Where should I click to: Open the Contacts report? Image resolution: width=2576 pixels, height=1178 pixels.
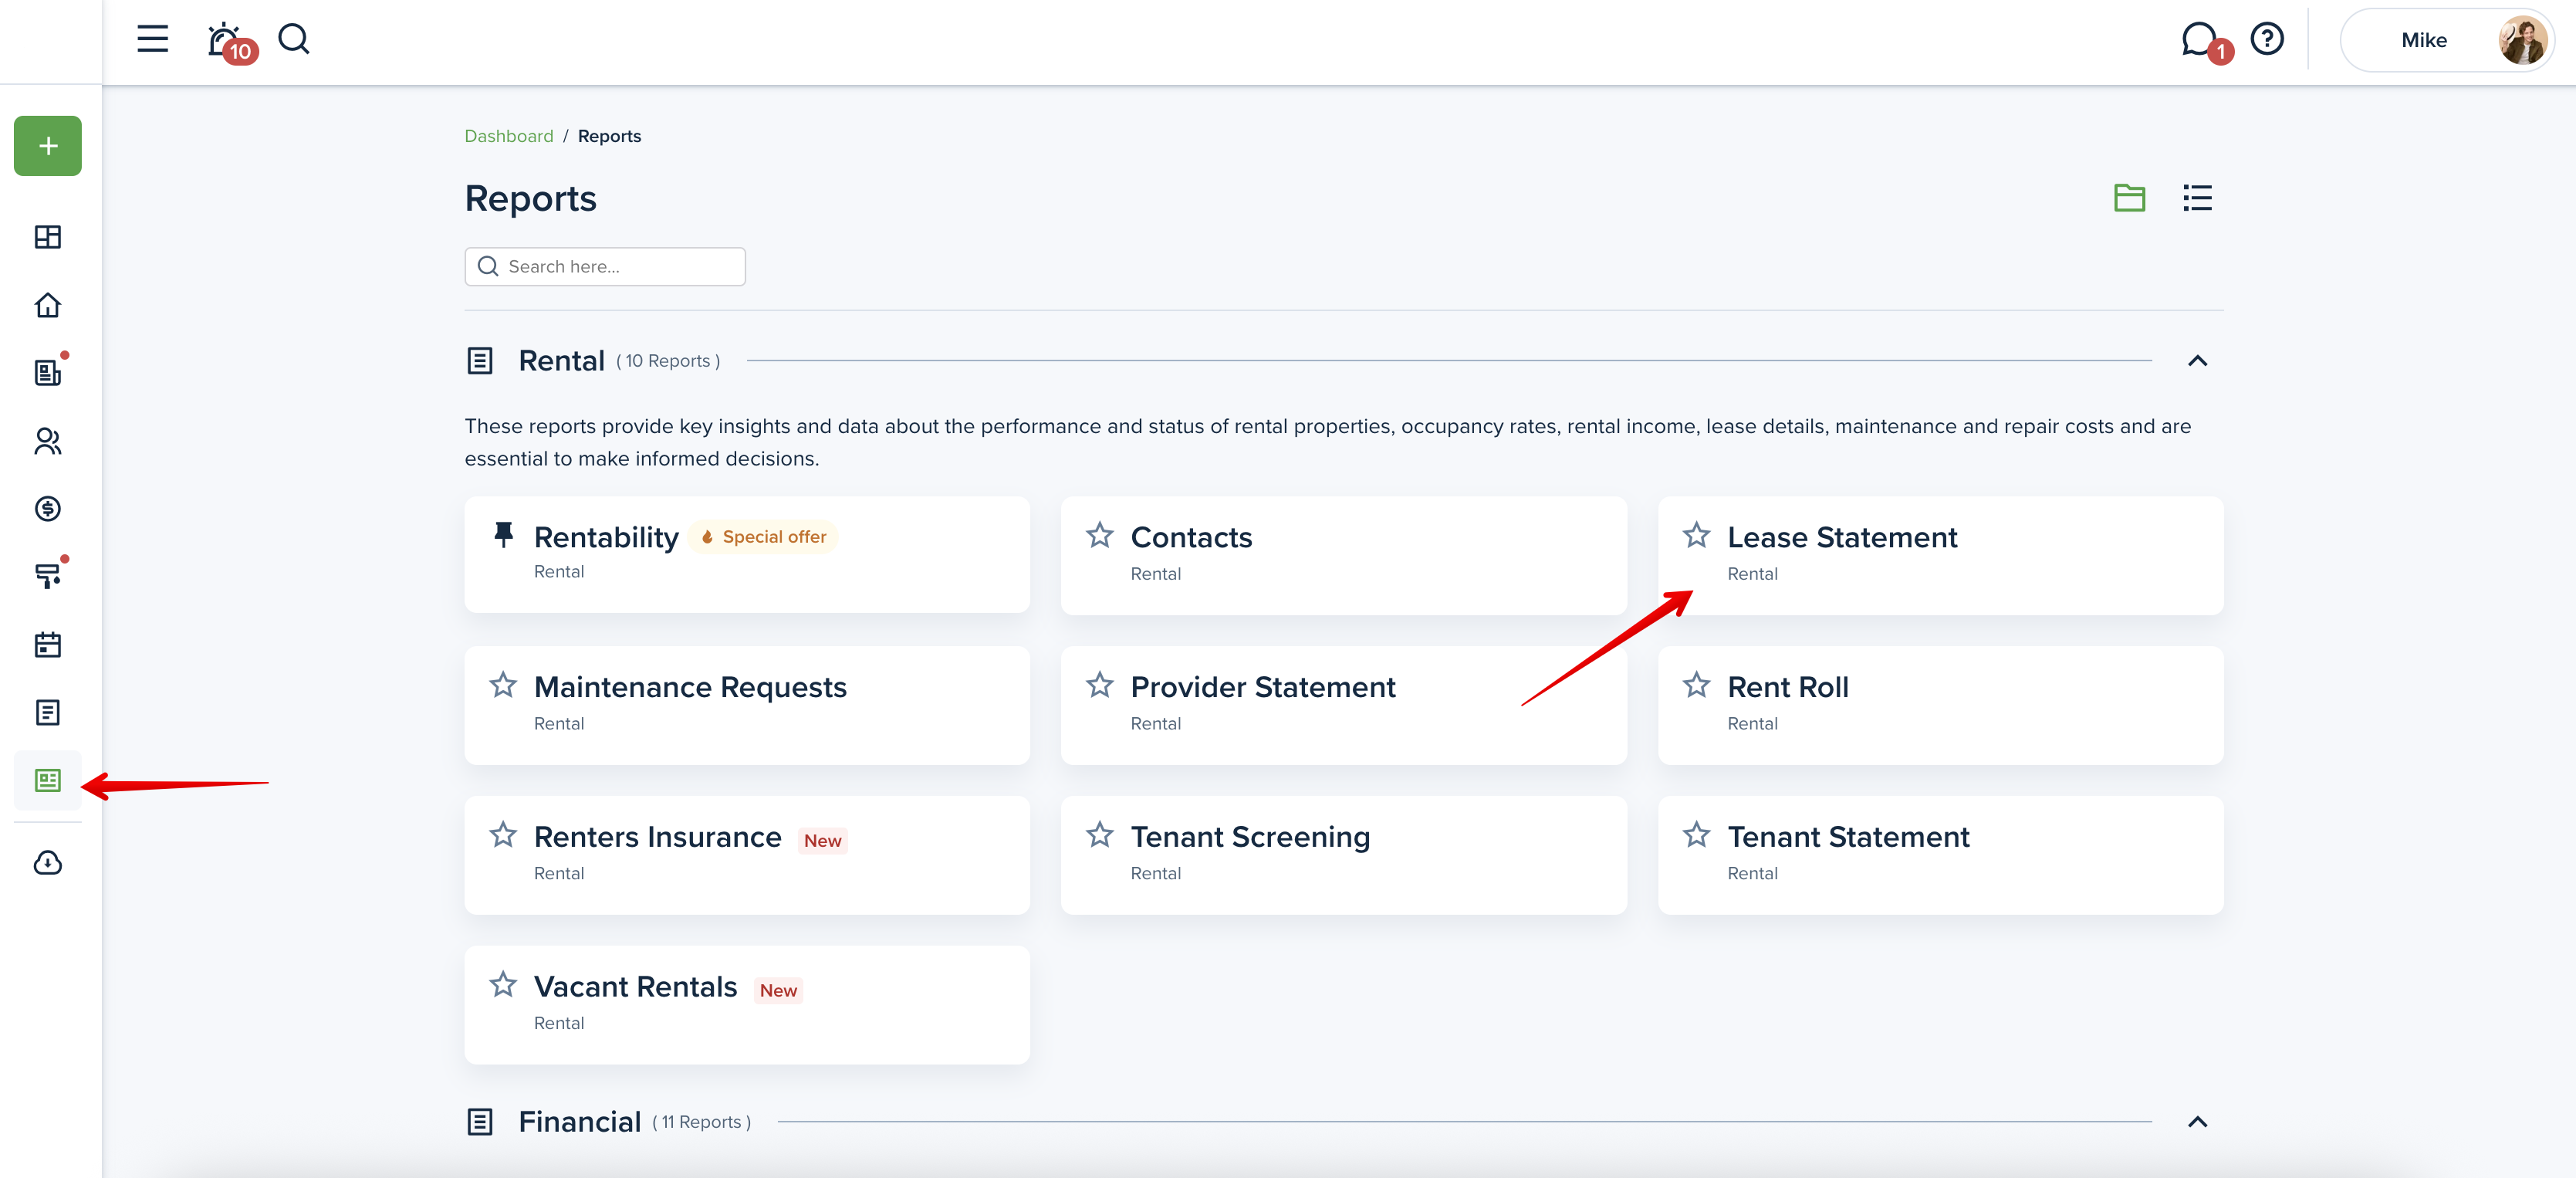(1343, 556)
